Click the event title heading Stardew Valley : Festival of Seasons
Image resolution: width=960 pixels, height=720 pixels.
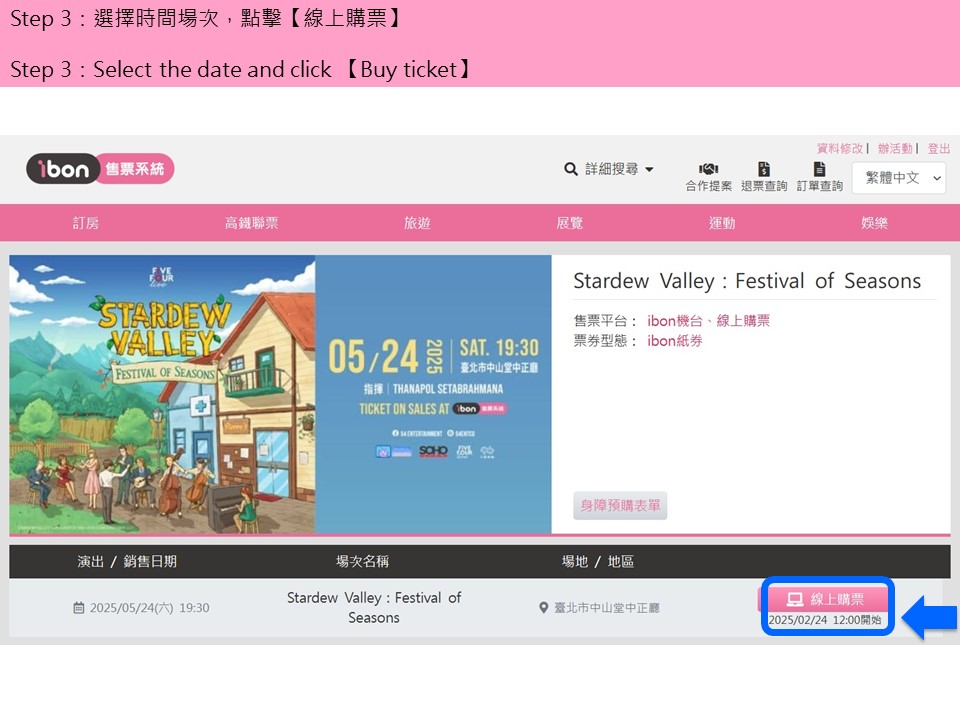click(x=747, y=281)
